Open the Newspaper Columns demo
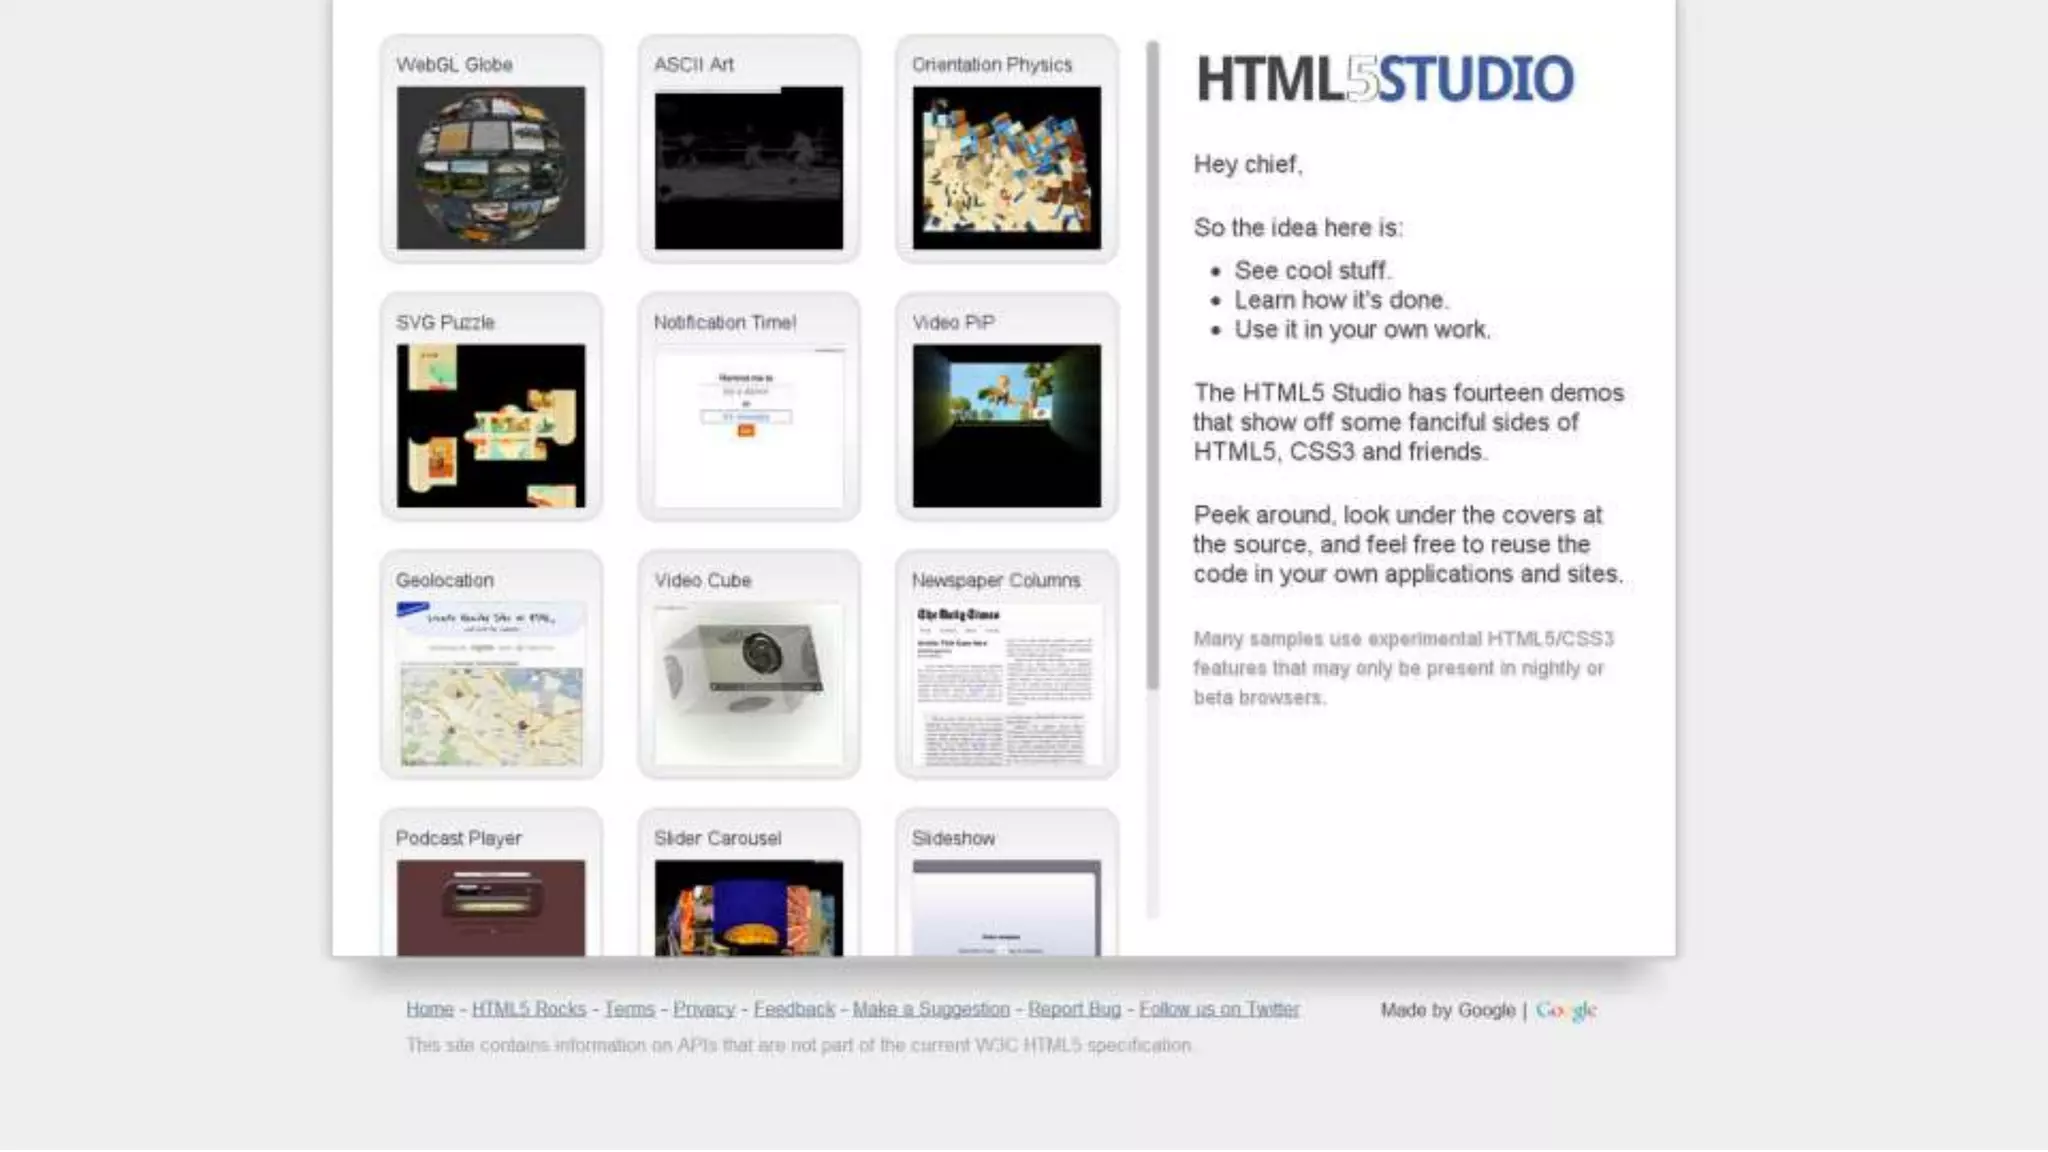Viewport: 2048px width, 1152px height. click(1006, 683)
